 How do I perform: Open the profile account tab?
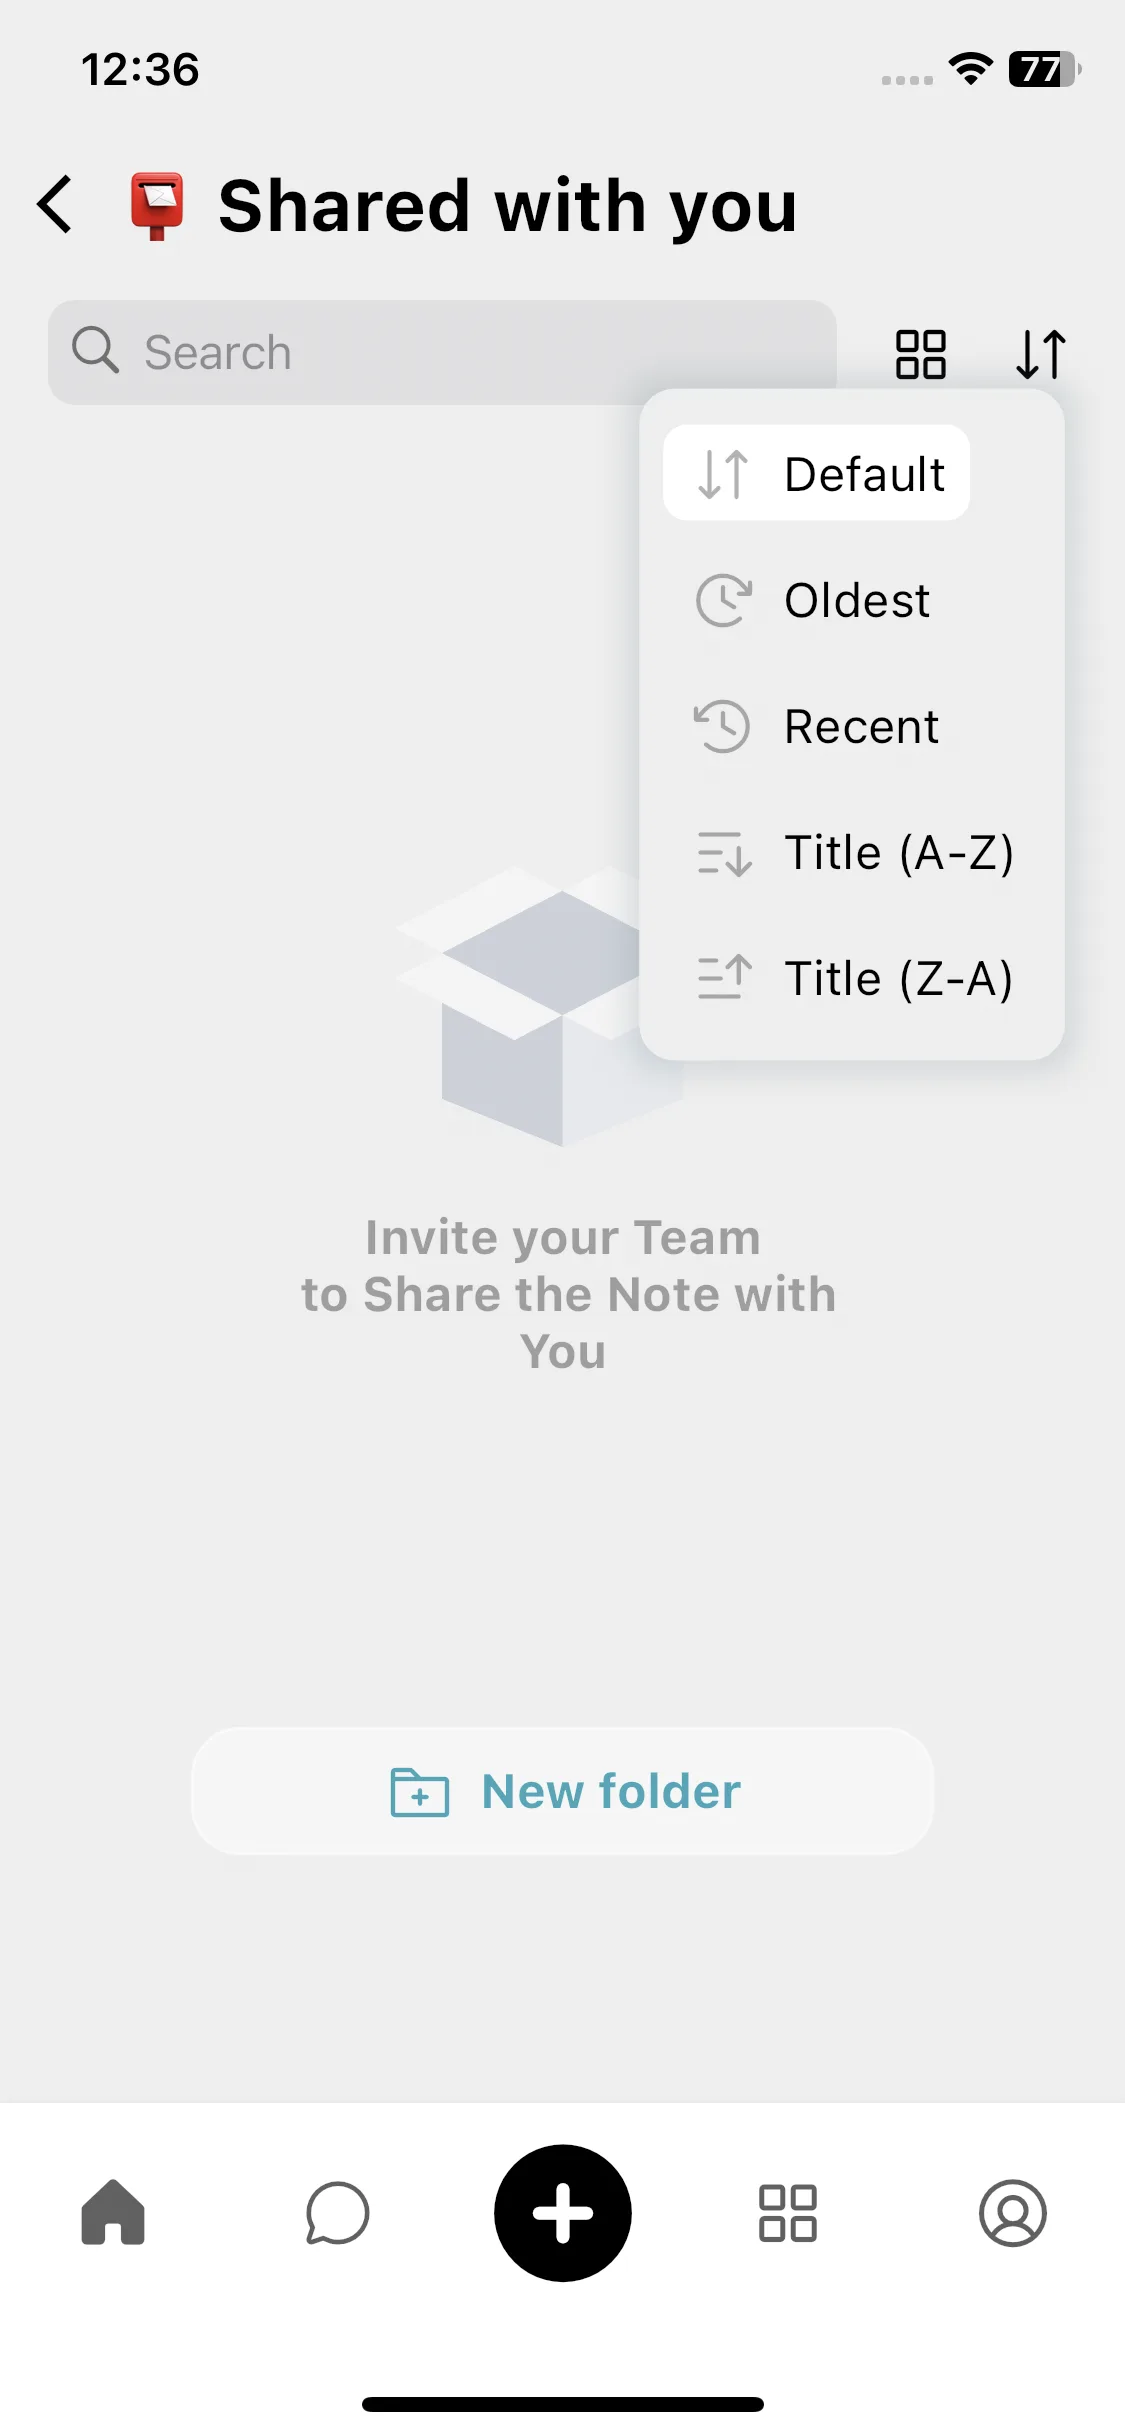click(x=1013, y=2212)
